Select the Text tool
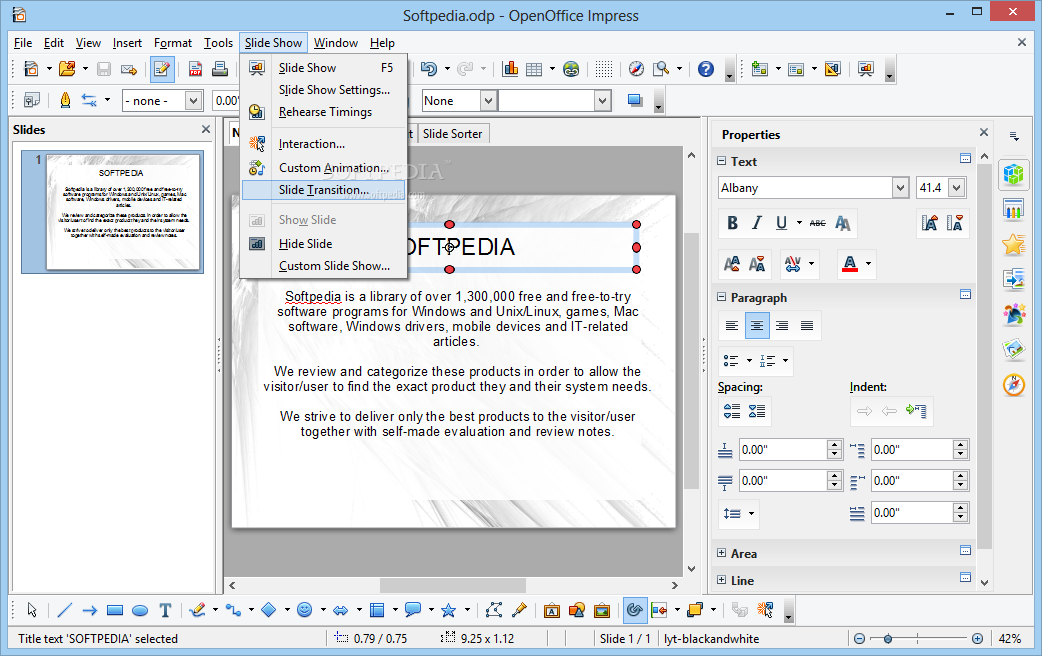1042x656 pixels. 165,610
